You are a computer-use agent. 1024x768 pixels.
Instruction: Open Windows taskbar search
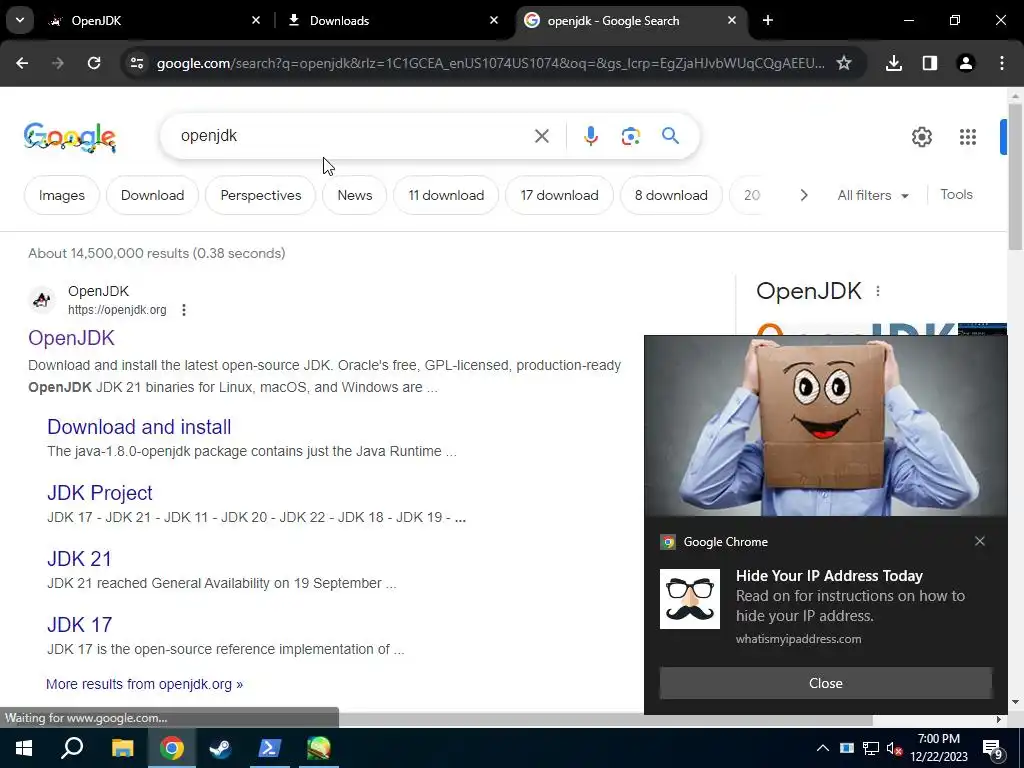72,748
